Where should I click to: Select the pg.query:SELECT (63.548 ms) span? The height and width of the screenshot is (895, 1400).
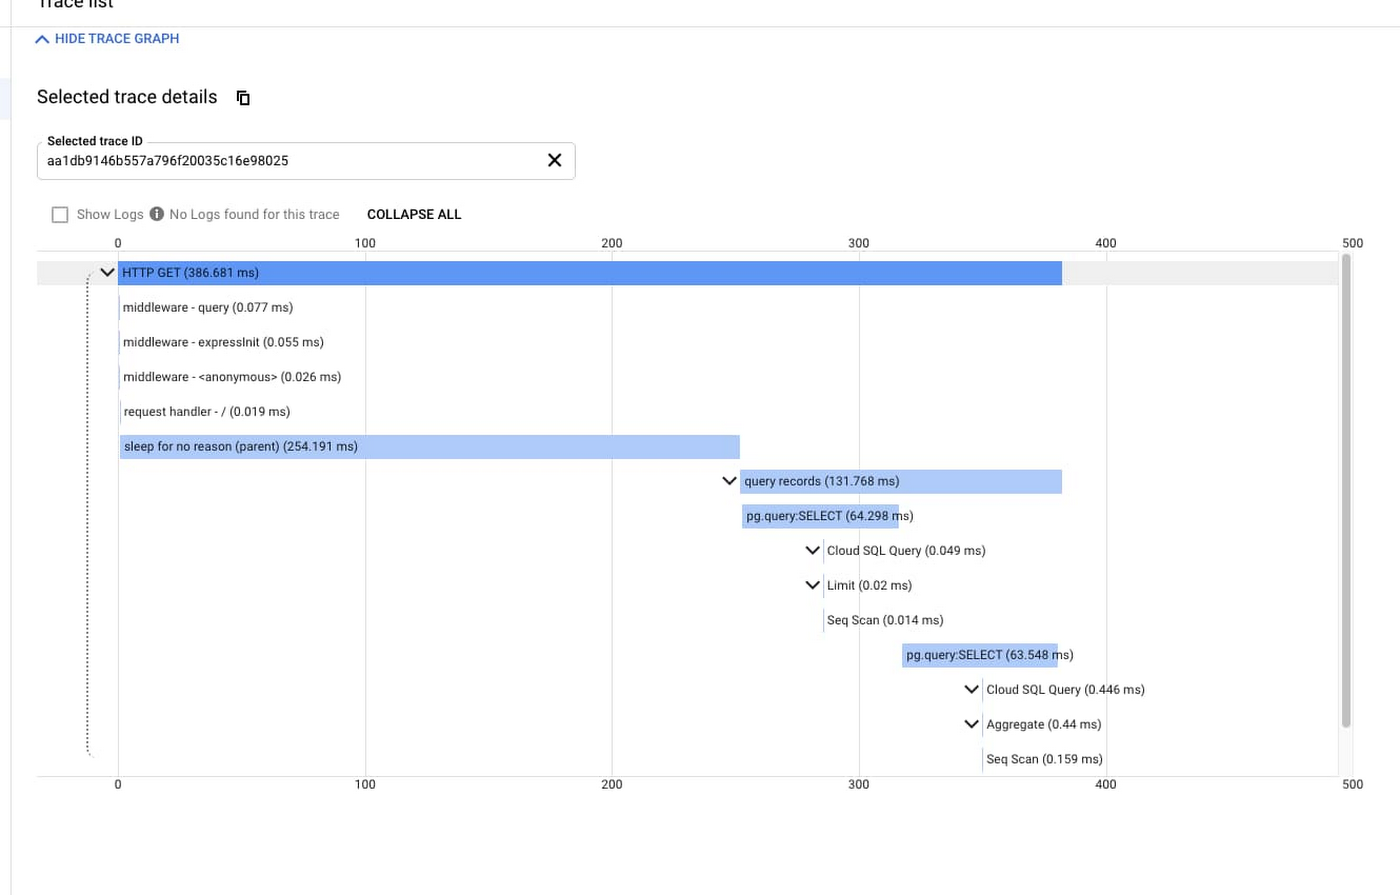(980, 655)
